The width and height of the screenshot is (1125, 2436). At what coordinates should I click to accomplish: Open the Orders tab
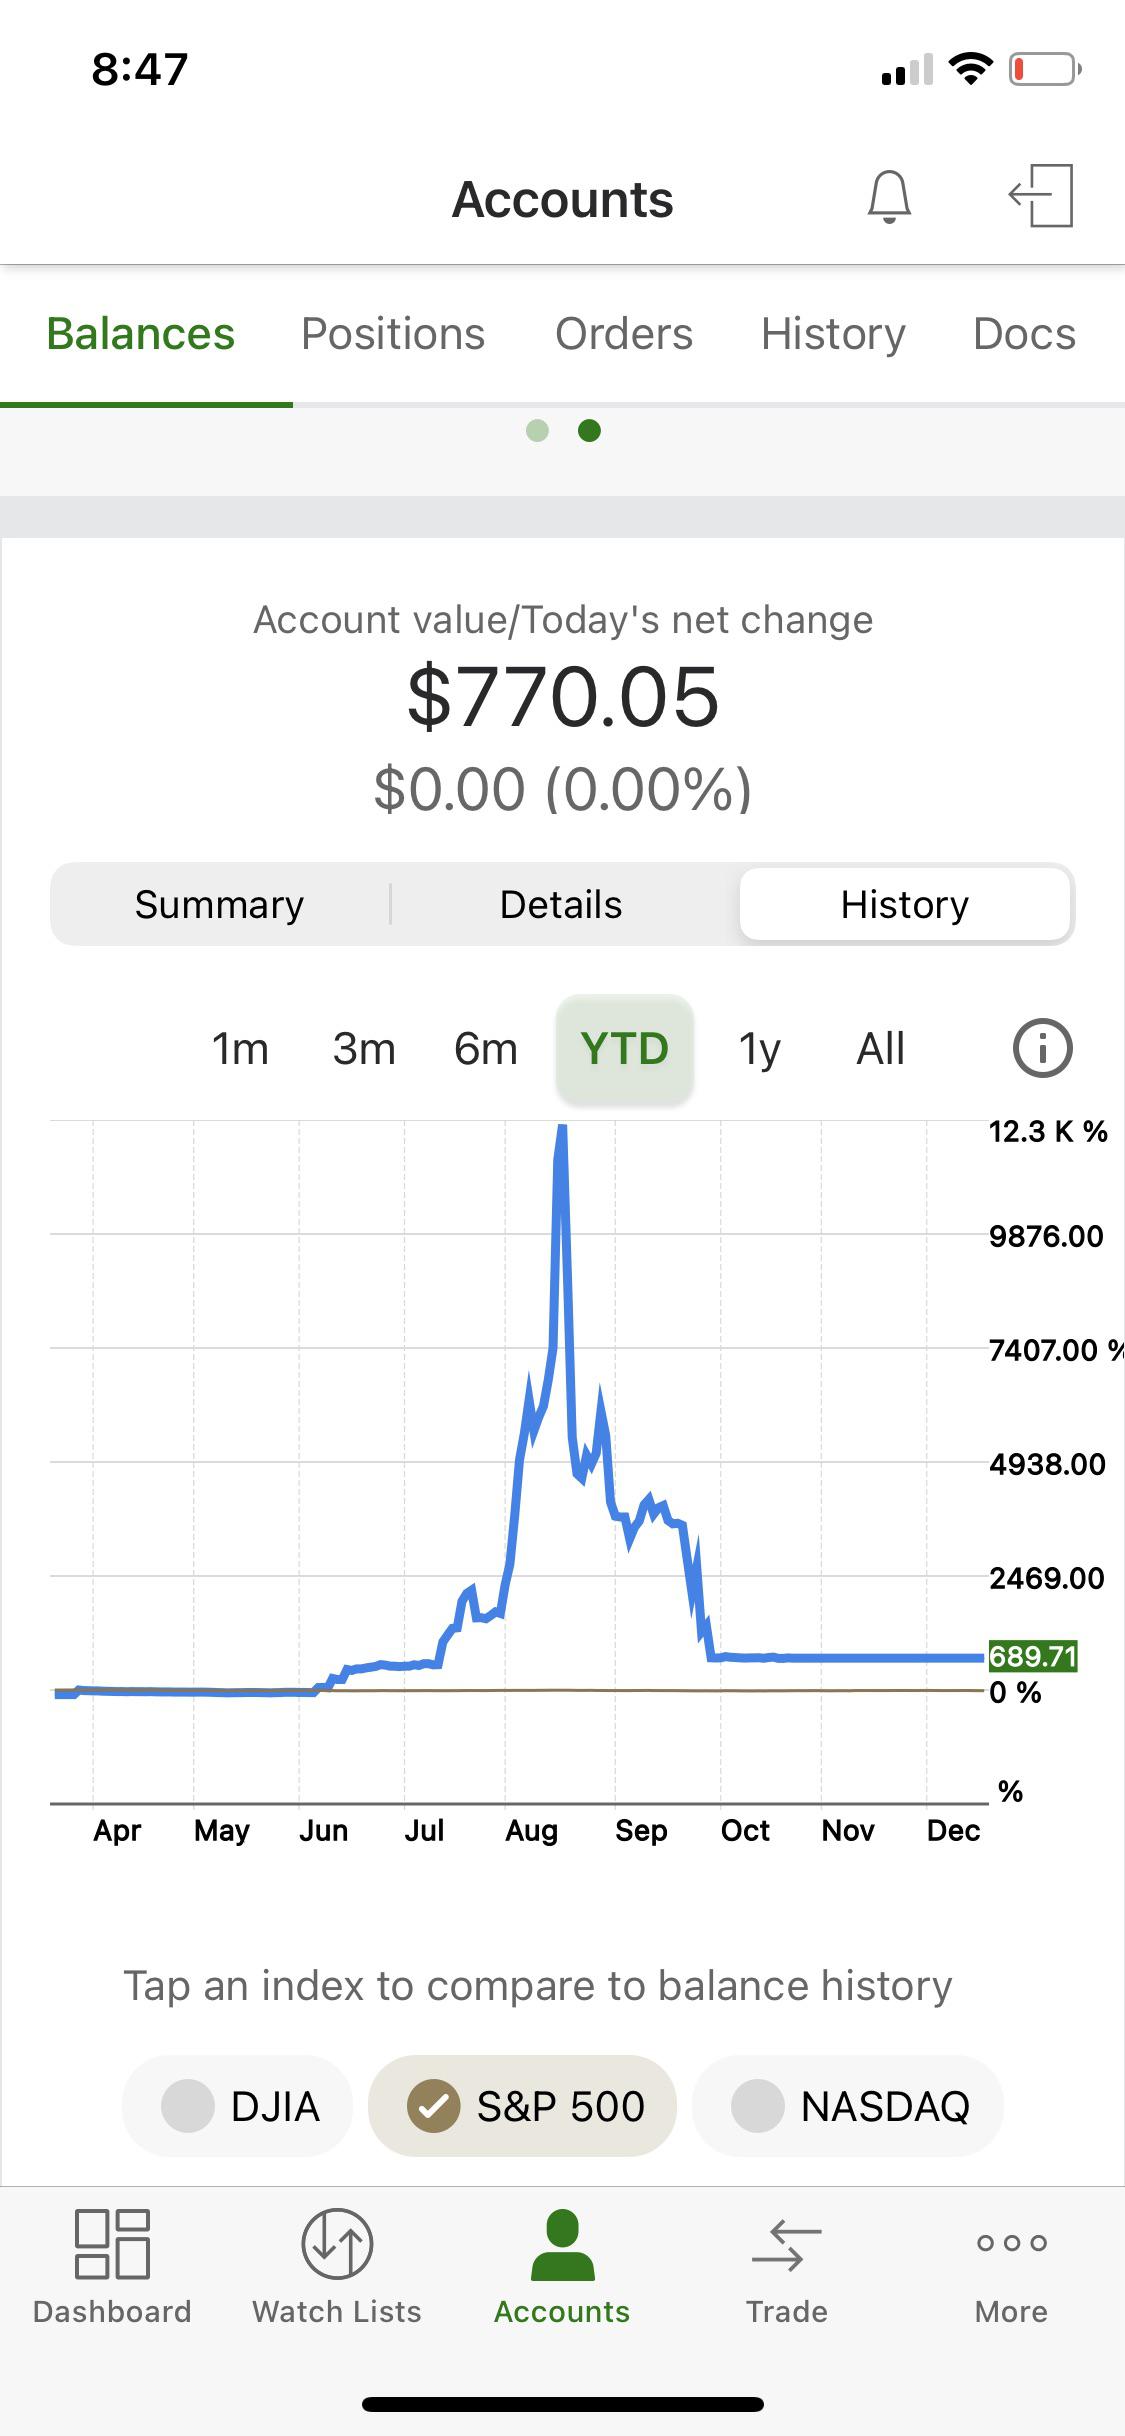click(x=624, y=334)
